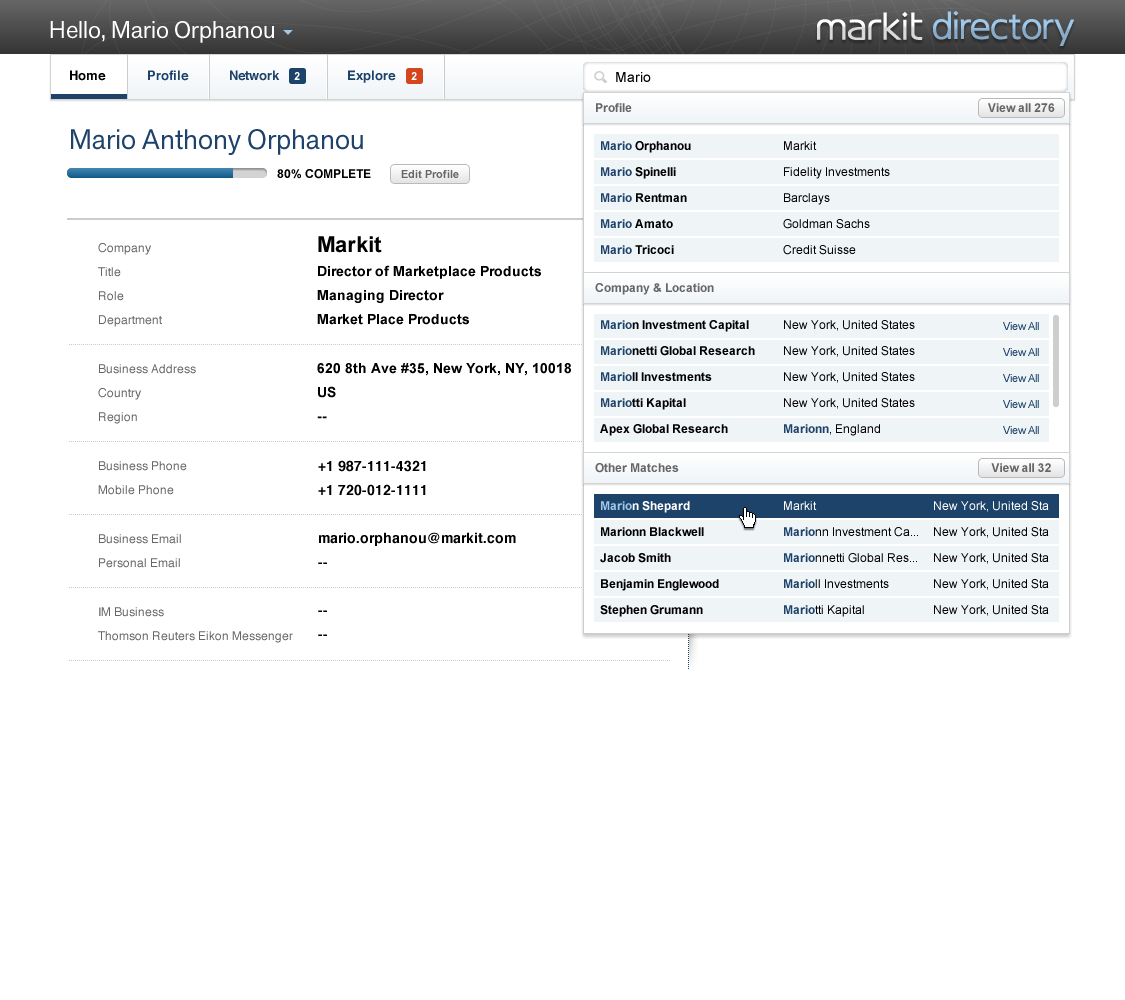Screen dimensions: 1125x1000
Task: Select Marionetti Global Research company result
Action: coord(821,351)
